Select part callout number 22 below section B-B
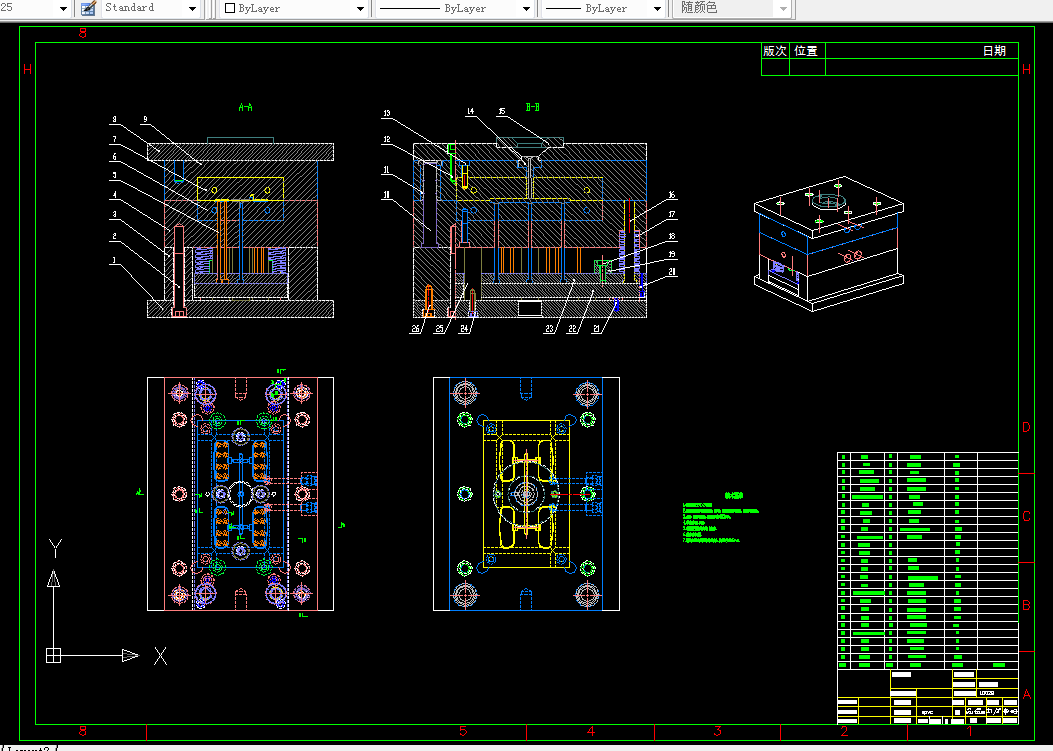 (572, 329)
